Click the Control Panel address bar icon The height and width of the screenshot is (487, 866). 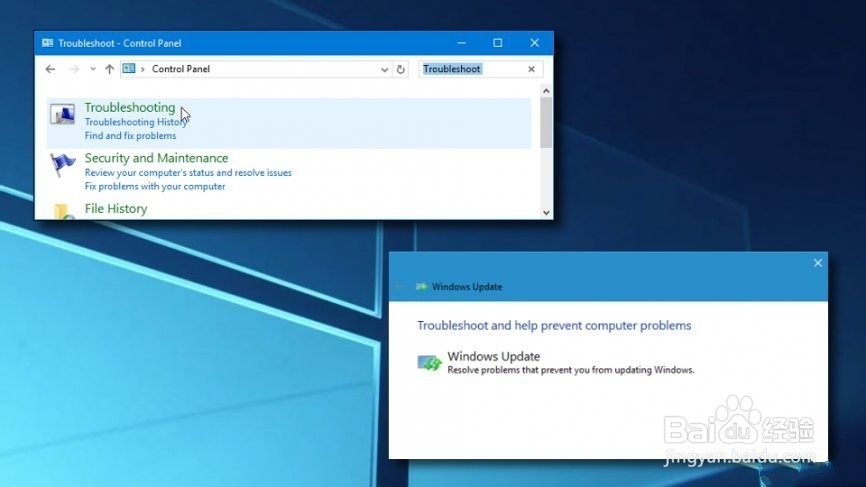coord(129,68)
